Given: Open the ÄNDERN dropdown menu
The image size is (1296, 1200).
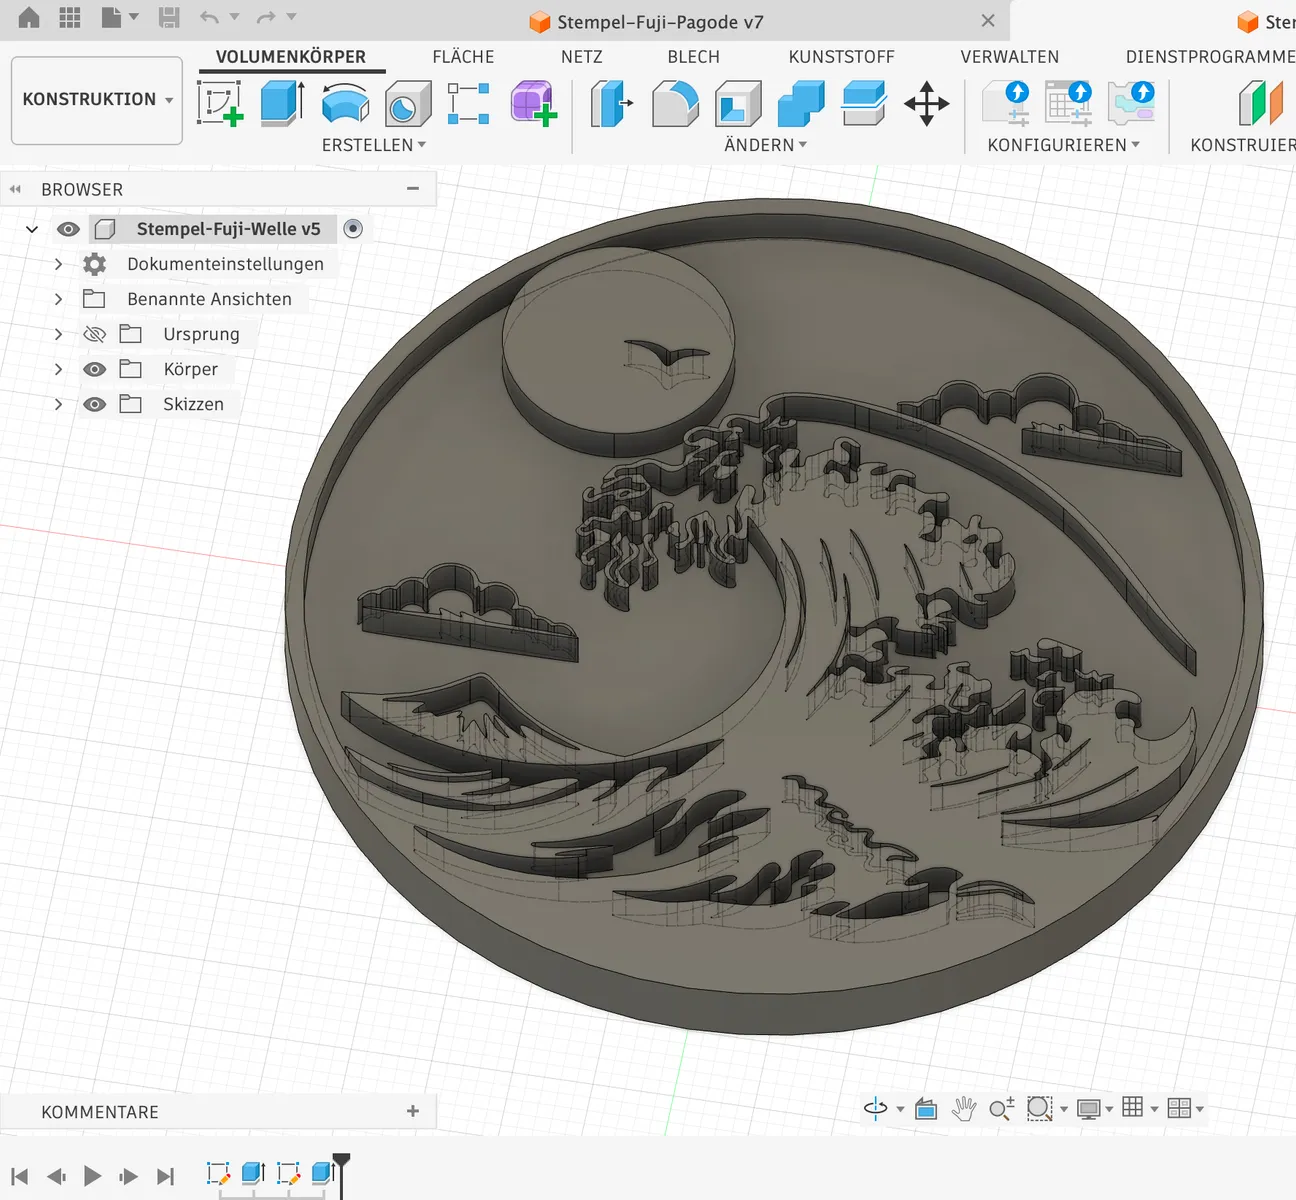Looking at the screenshot, I should pyautogui.click(x=765, y=145).
